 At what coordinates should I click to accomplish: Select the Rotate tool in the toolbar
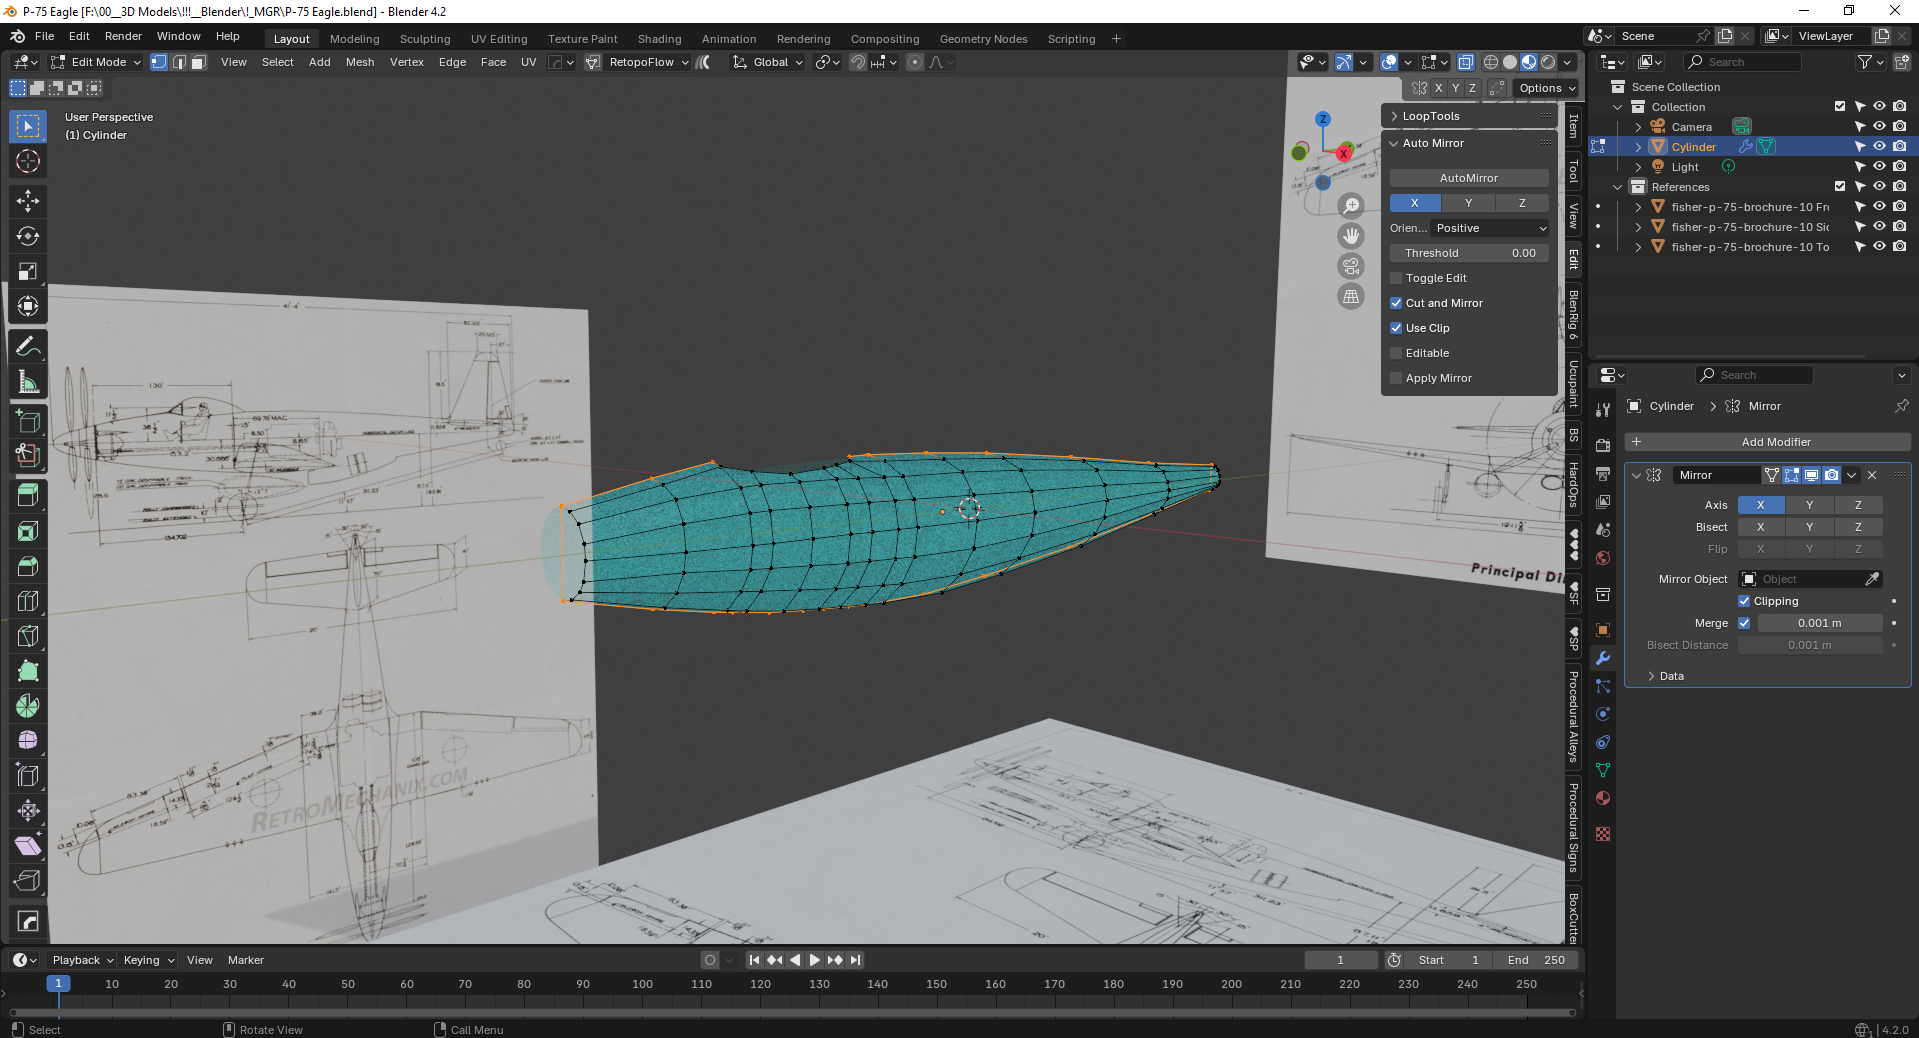point(28,237)
